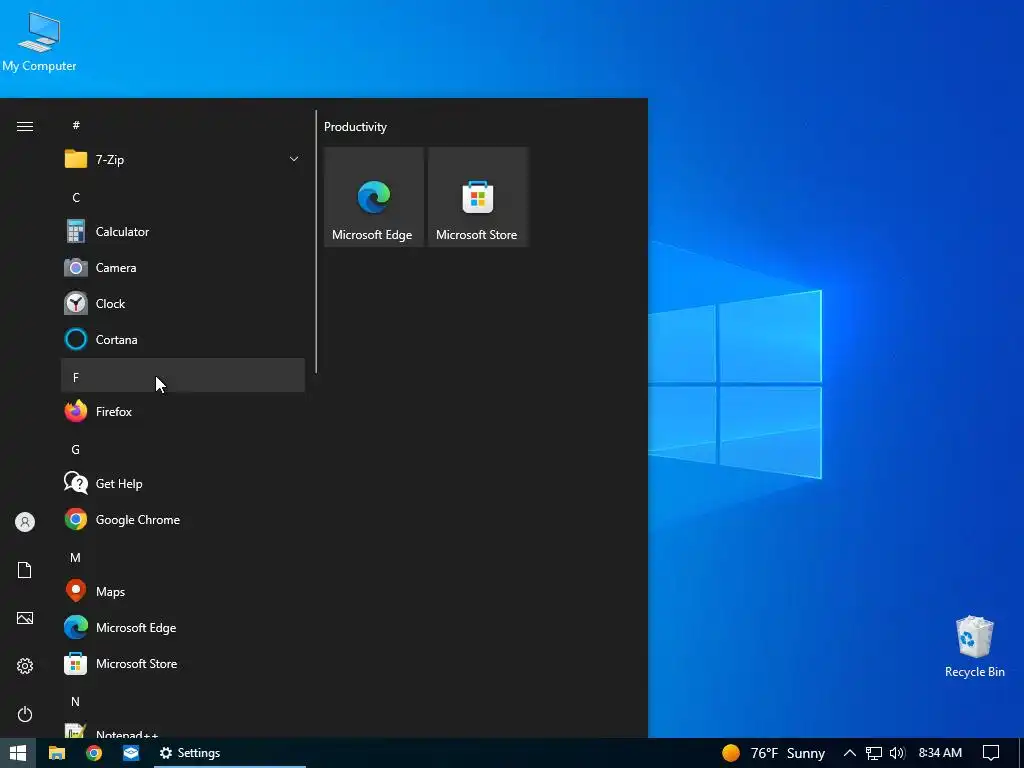1024x768 pixels.
Task: Switch to the Settings taskbar window
Action: (x=229, y=753)
